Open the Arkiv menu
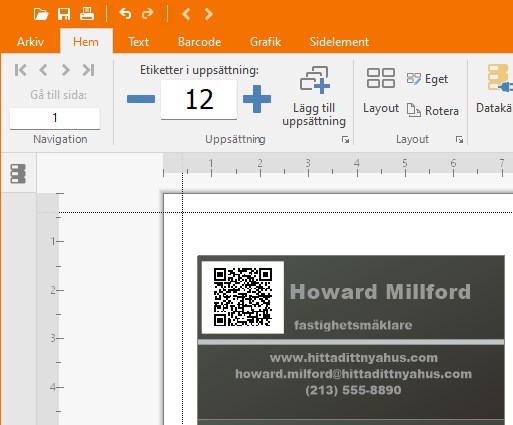Screen dimensions: 513x425 [30, 42]
